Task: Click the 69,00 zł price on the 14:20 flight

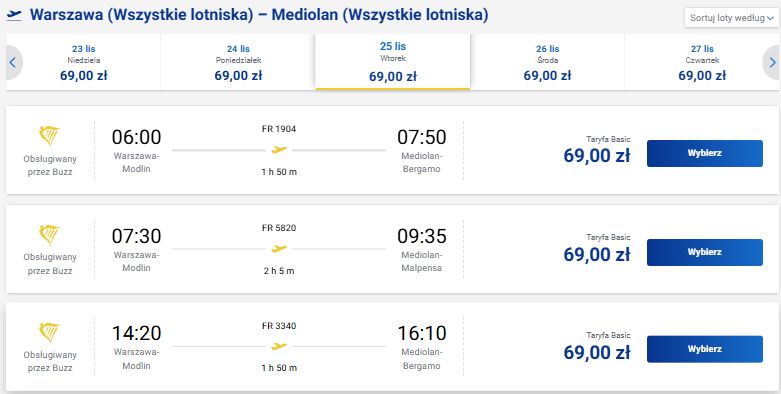Action: (x=597, y=353)
